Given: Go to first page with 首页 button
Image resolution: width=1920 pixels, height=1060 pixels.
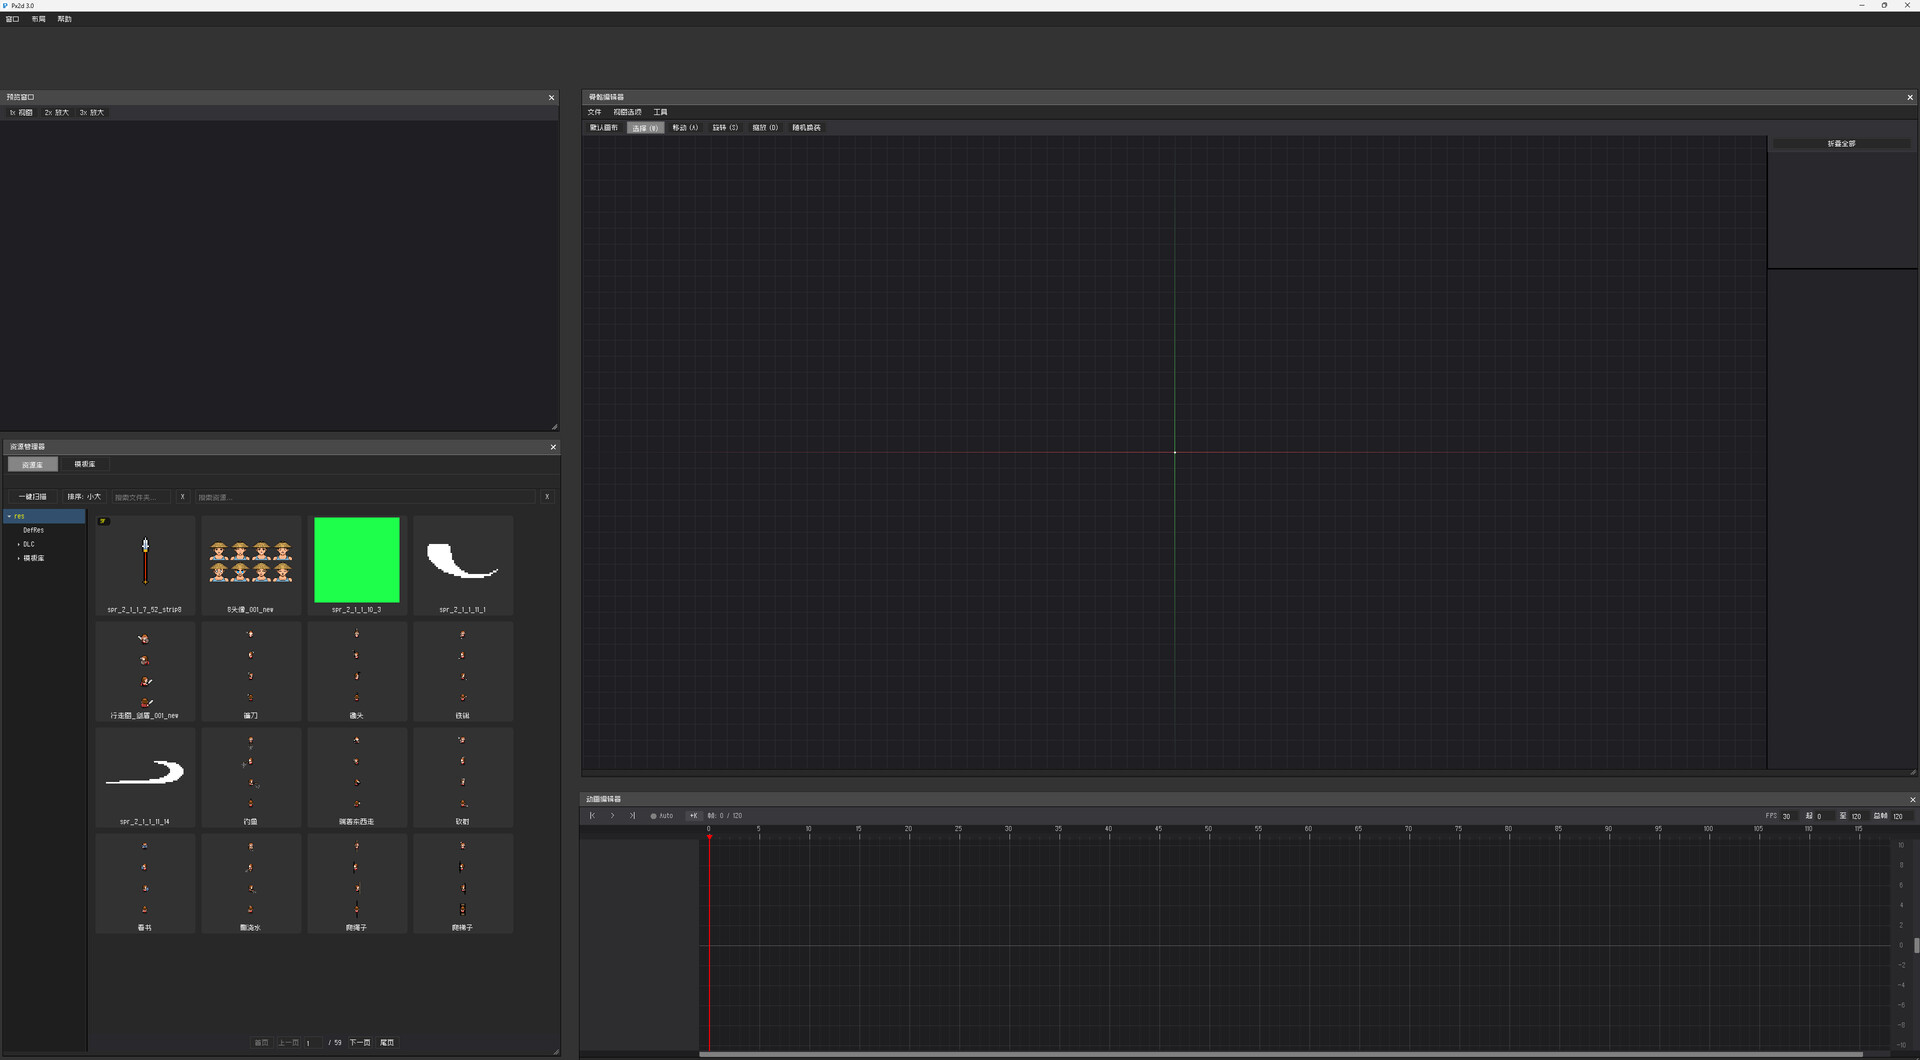Looking at the screenshot, I should [262, 1043].
